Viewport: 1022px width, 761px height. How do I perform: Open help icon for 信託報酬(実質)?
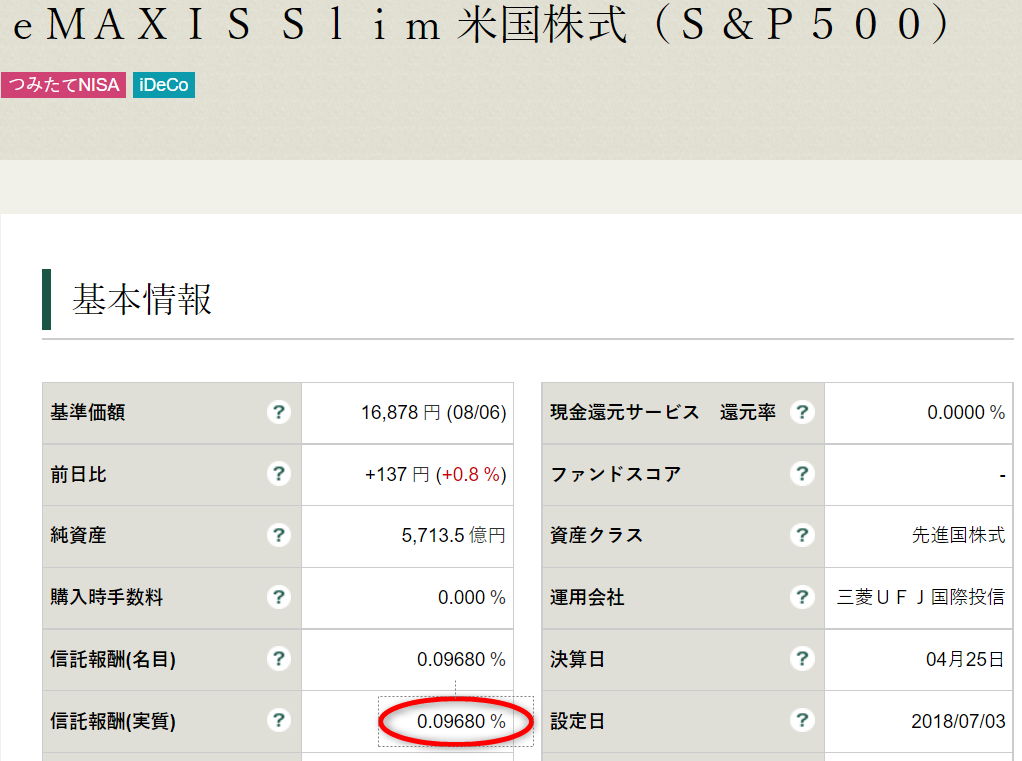coord(279,721)
